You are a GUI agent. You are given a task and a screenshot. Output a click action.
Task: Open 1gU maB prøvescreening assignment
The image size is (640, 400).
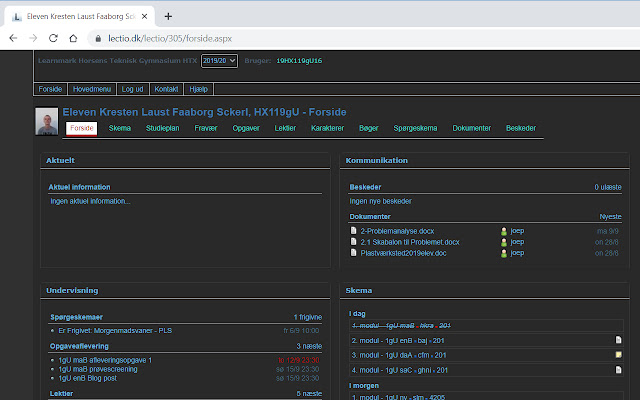pyautogui.click(x=98, y=369)
